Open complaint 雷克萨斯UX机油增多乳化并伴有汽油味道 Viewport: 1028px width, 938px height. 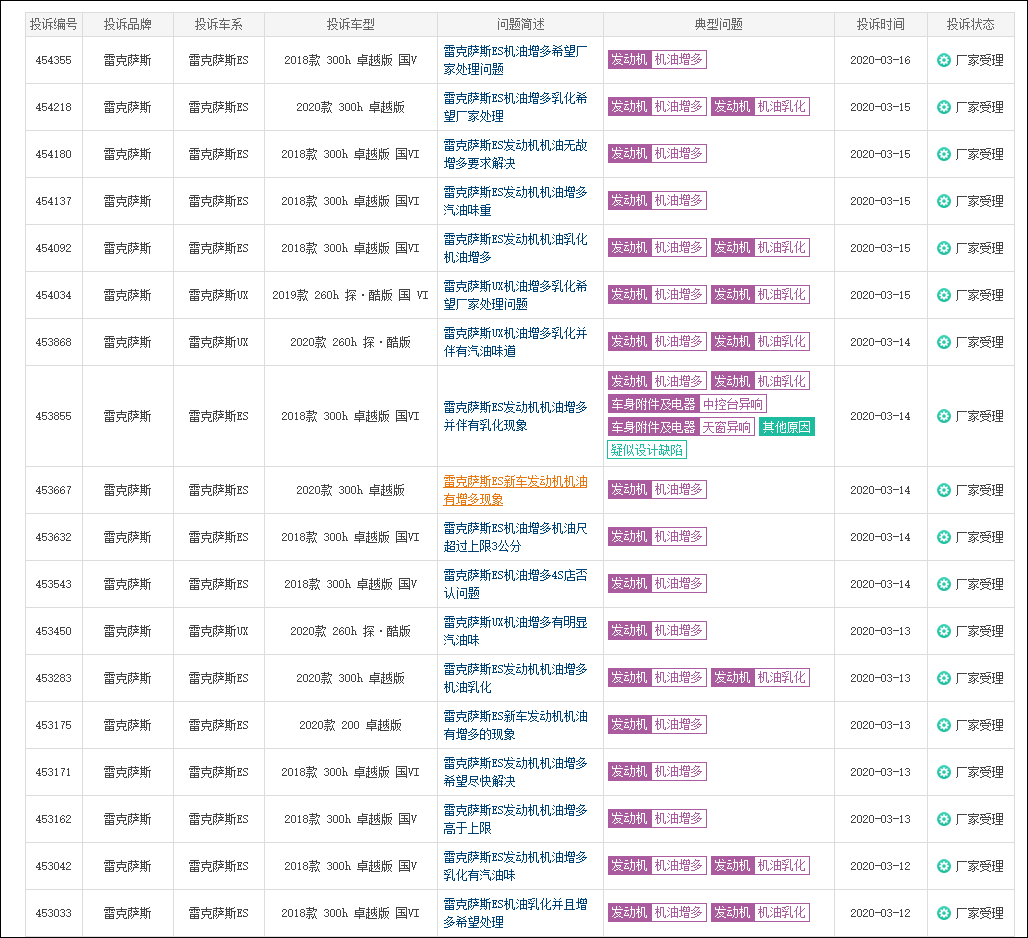click(515, 342)
